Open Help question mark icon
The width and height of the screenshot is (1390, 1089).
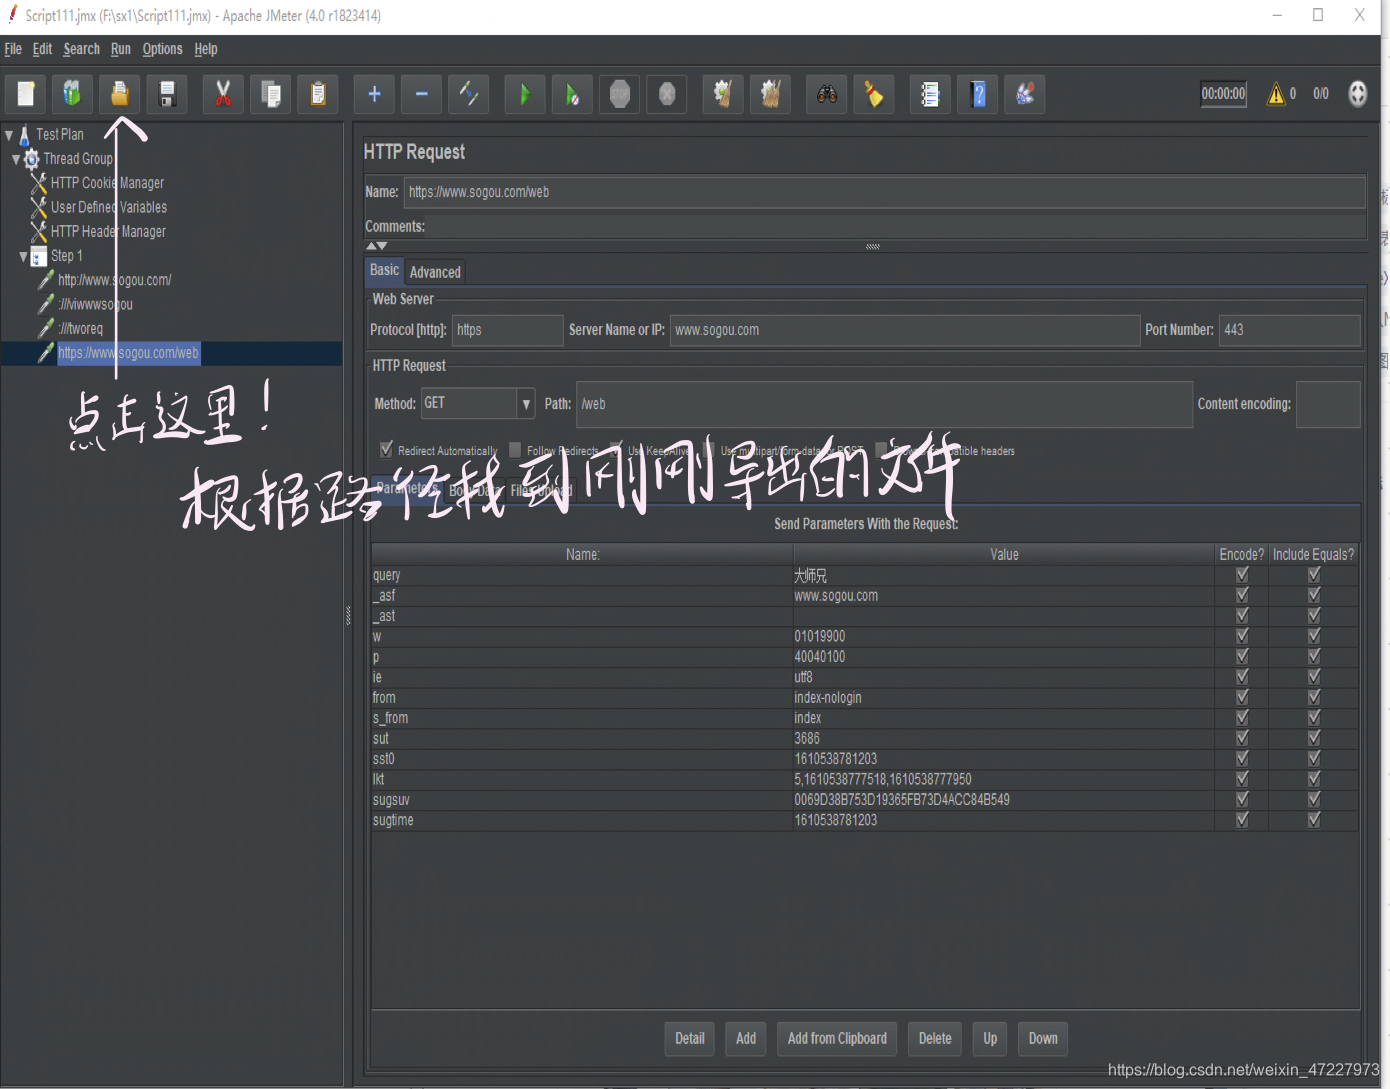click(978, 94)
